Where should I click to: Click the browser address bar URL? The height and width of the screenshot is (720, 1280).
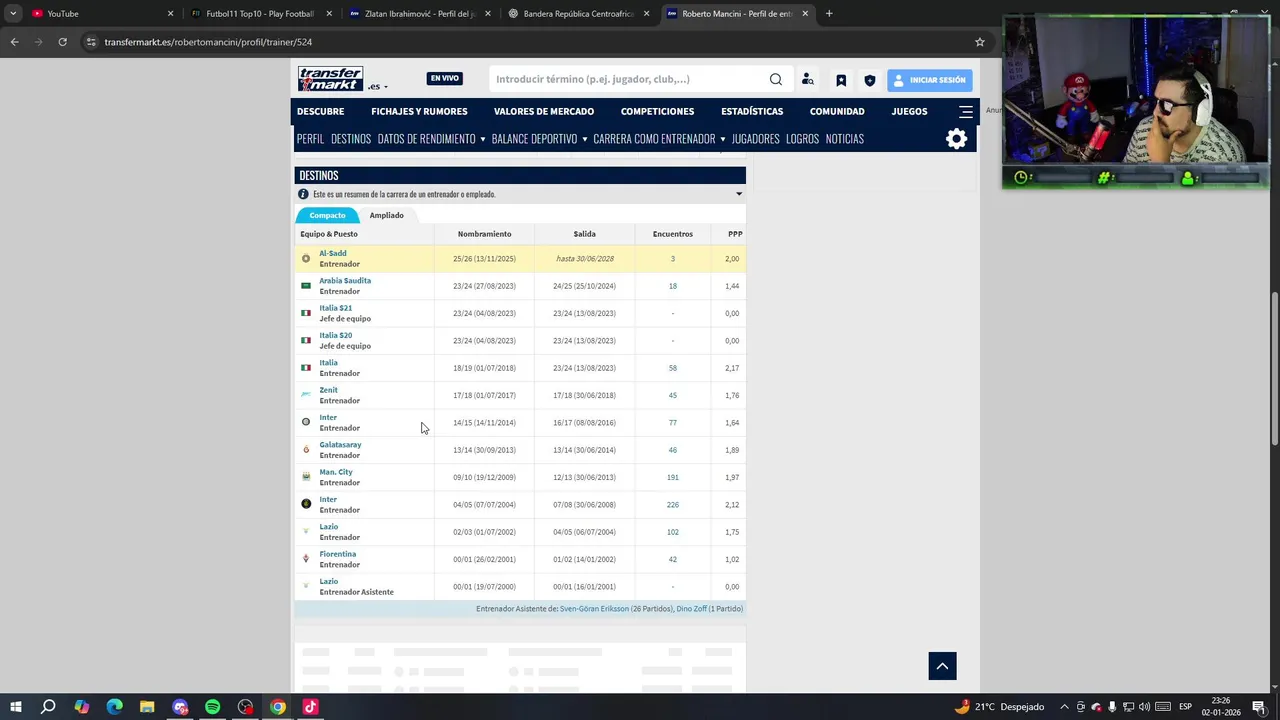[x=208, y=42]
